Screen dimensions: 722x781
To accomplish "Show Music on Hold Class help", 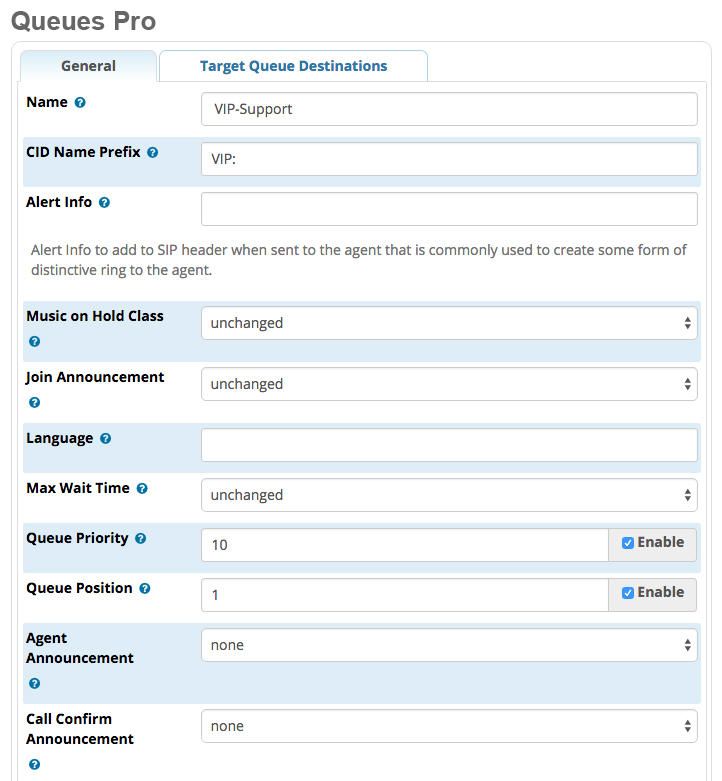I will point(34,342).
